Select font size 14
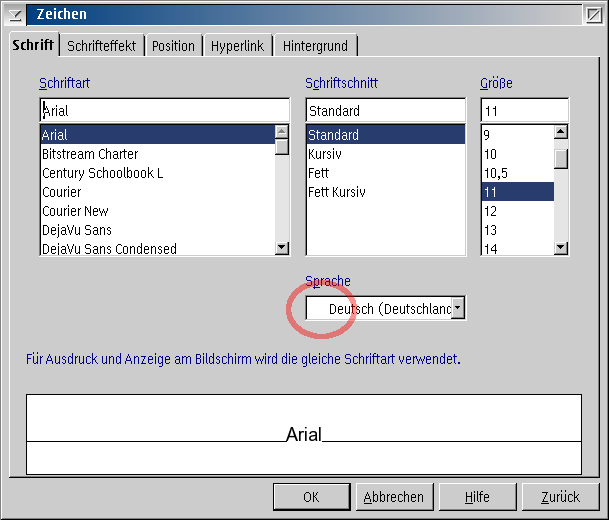This screenshot has width=609, height=520. click(518, 248)
